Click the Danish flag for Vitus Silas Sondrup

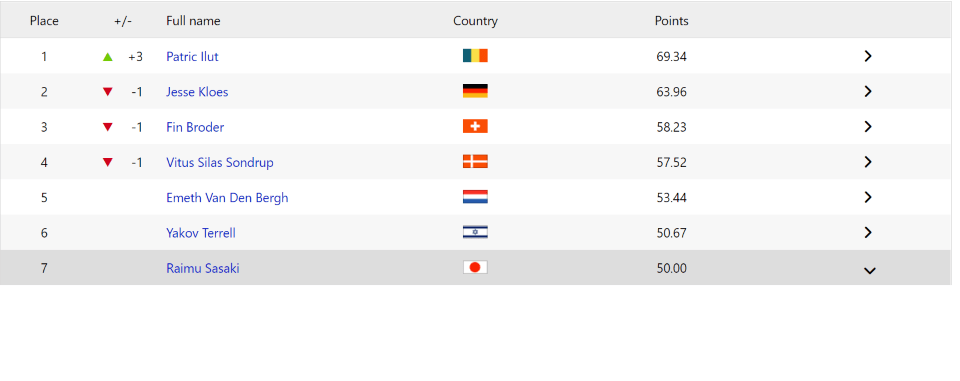pyautogui.click(x=475, y=162)
